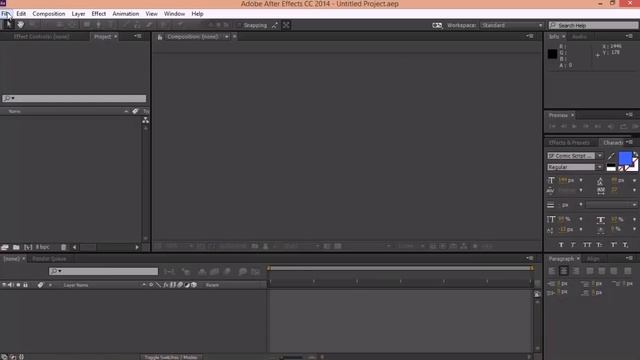Viewport: 640px width, 360px height.
Task: Toggle the Snapping checkbox
Action: click(x=239, y=25)
